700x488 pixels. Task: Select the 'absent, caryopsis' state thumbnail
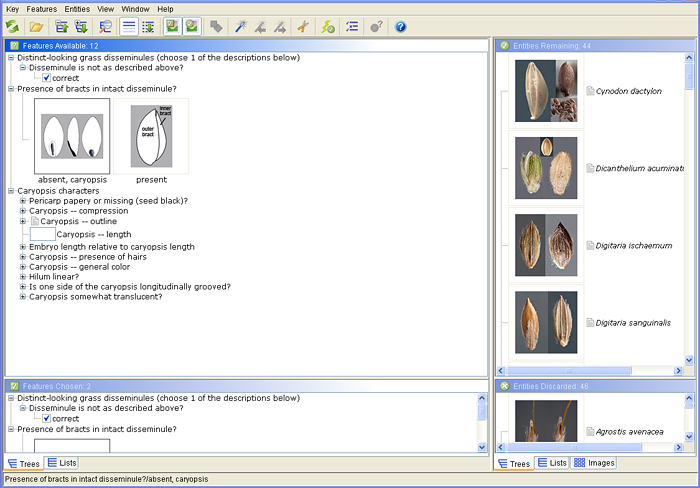click(72, 136)
